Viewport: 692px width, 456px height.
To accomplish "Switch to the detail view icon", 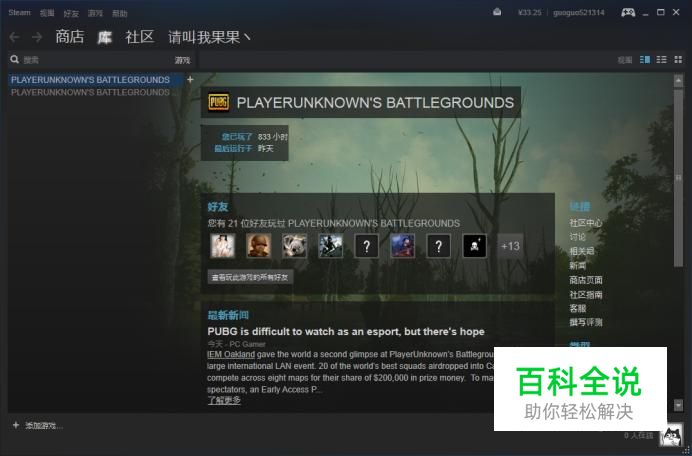I will click(x=645, y=60).
